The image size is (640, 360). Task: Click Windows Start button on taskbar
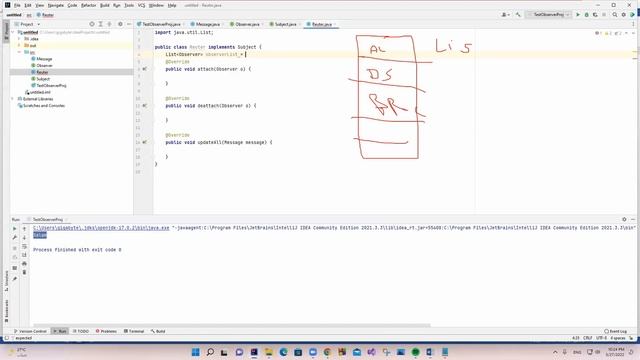tap(196, 352)
